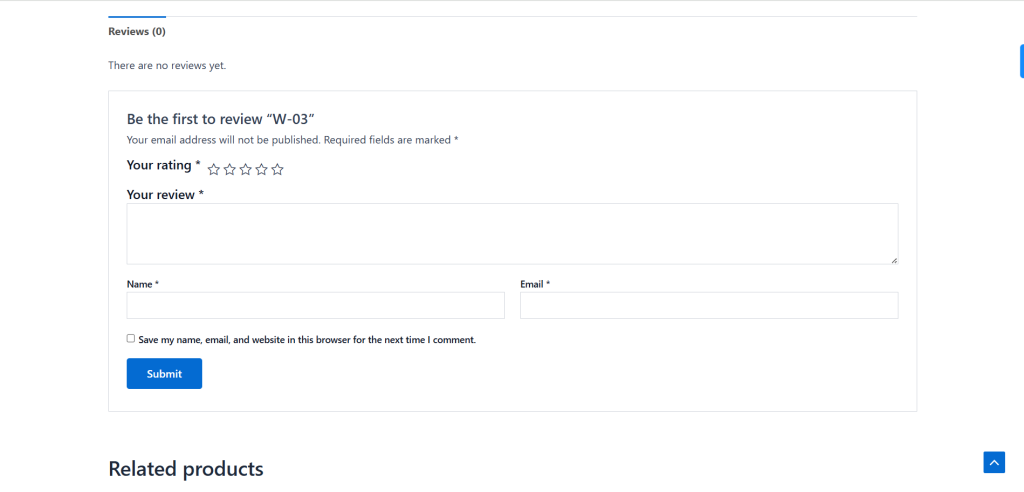
Task: Click the "There are no reviews yet" text
Action: pyautogui.click(x=167, y=66)
